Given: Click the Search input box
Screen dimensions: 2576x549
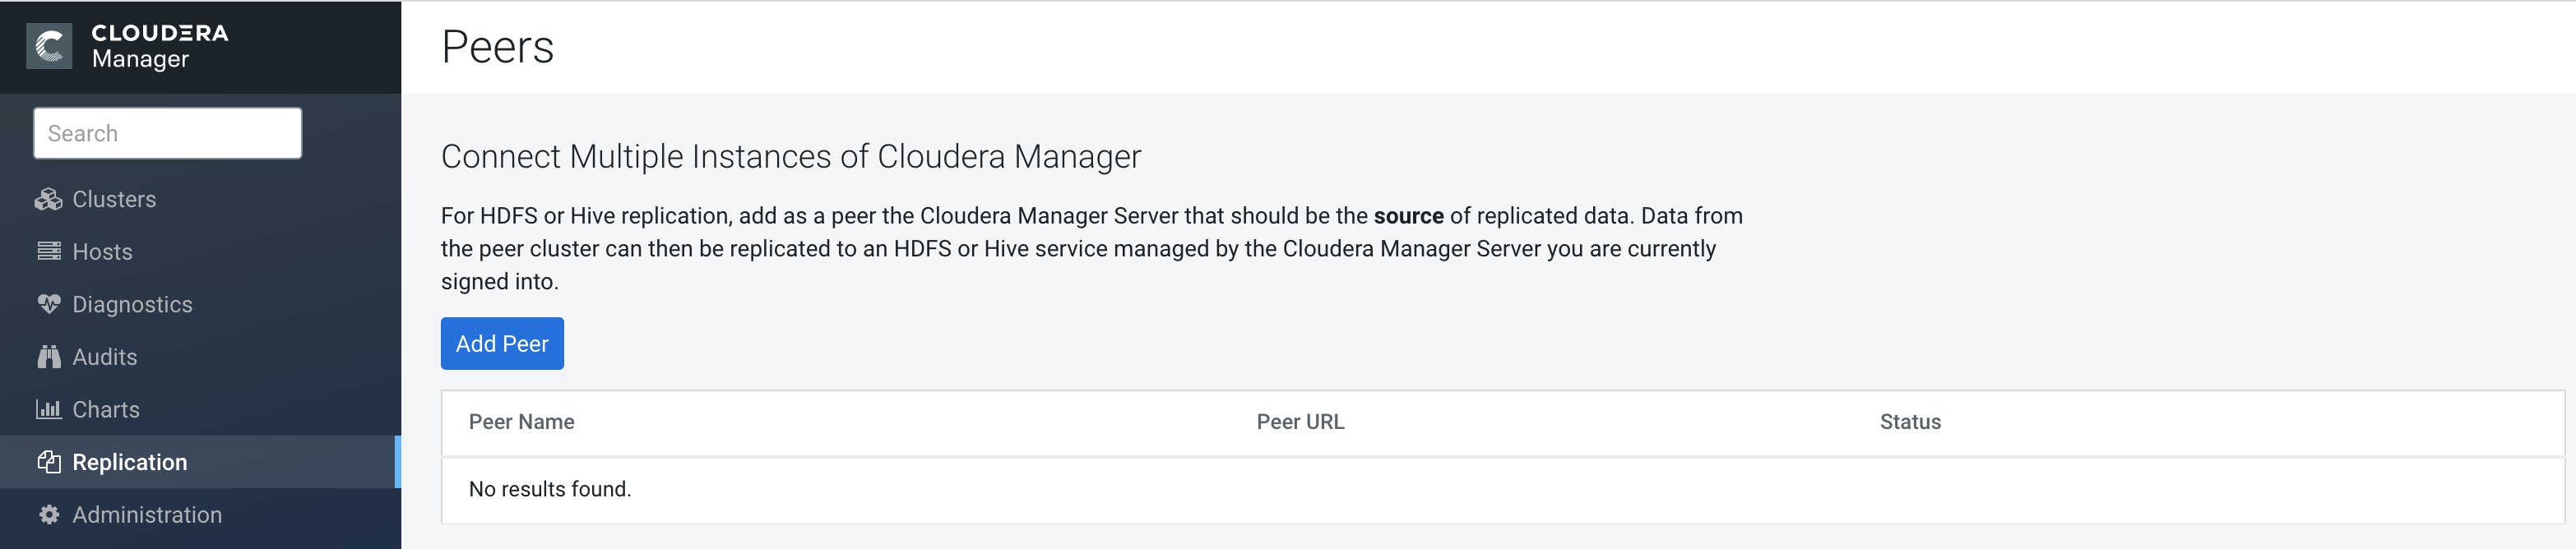Looking at the screenshot, I should click(x=167, y=132).
